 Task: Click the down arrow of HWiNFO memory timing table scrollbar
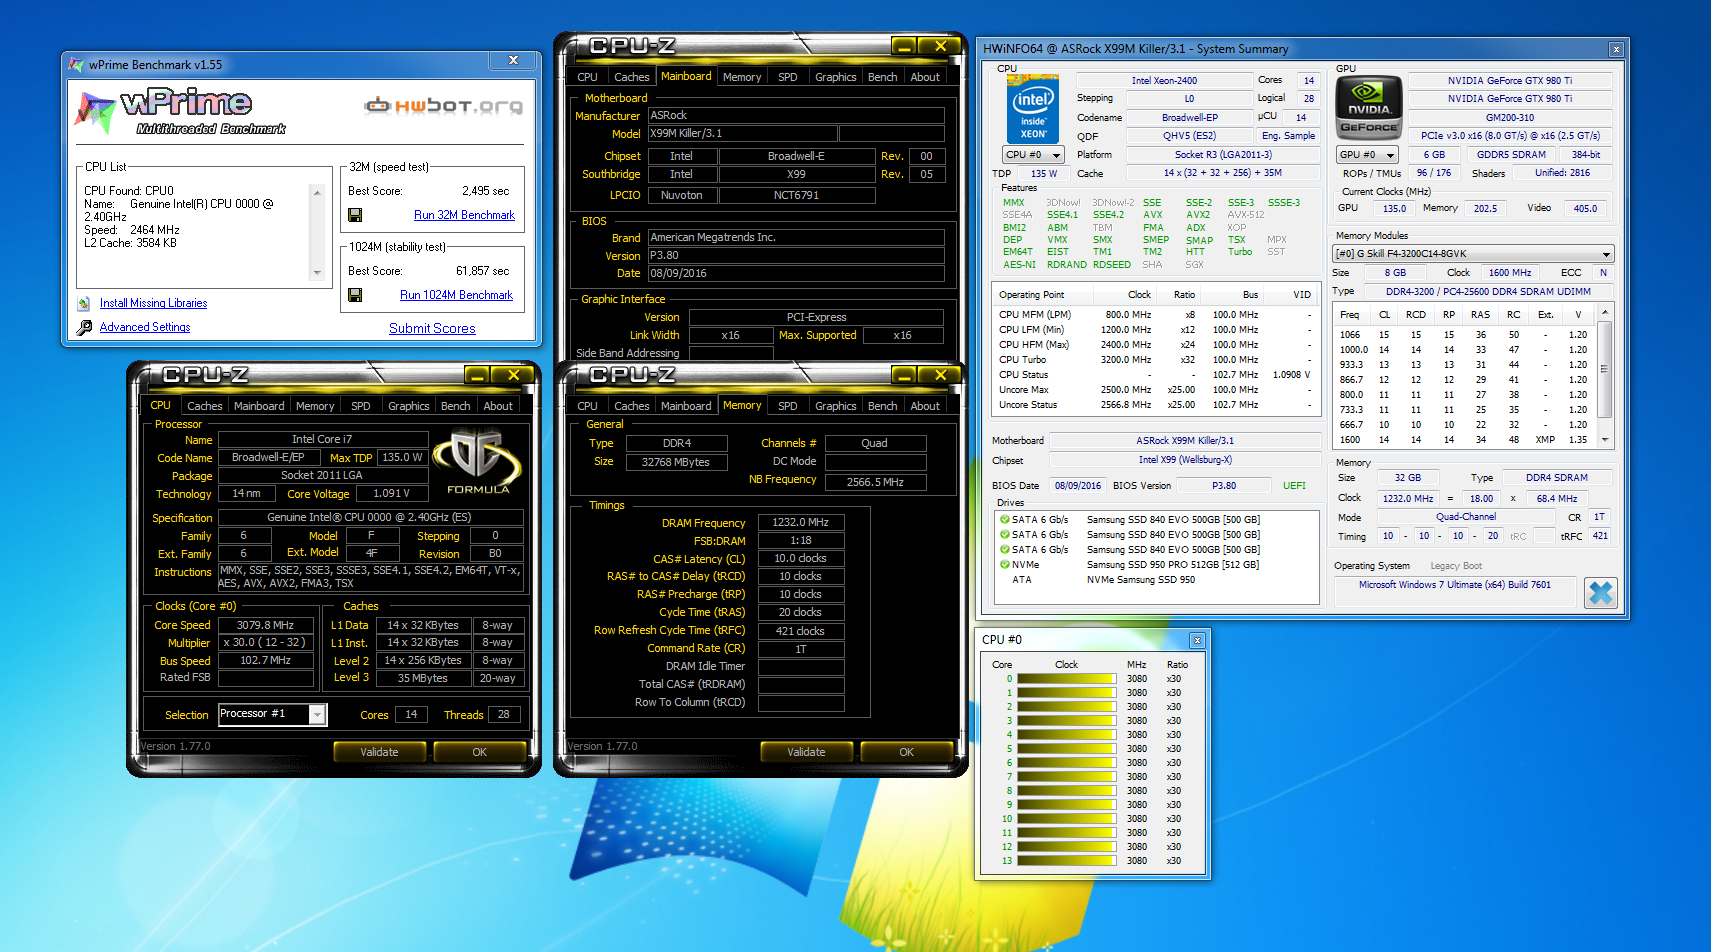point(1605,439)
